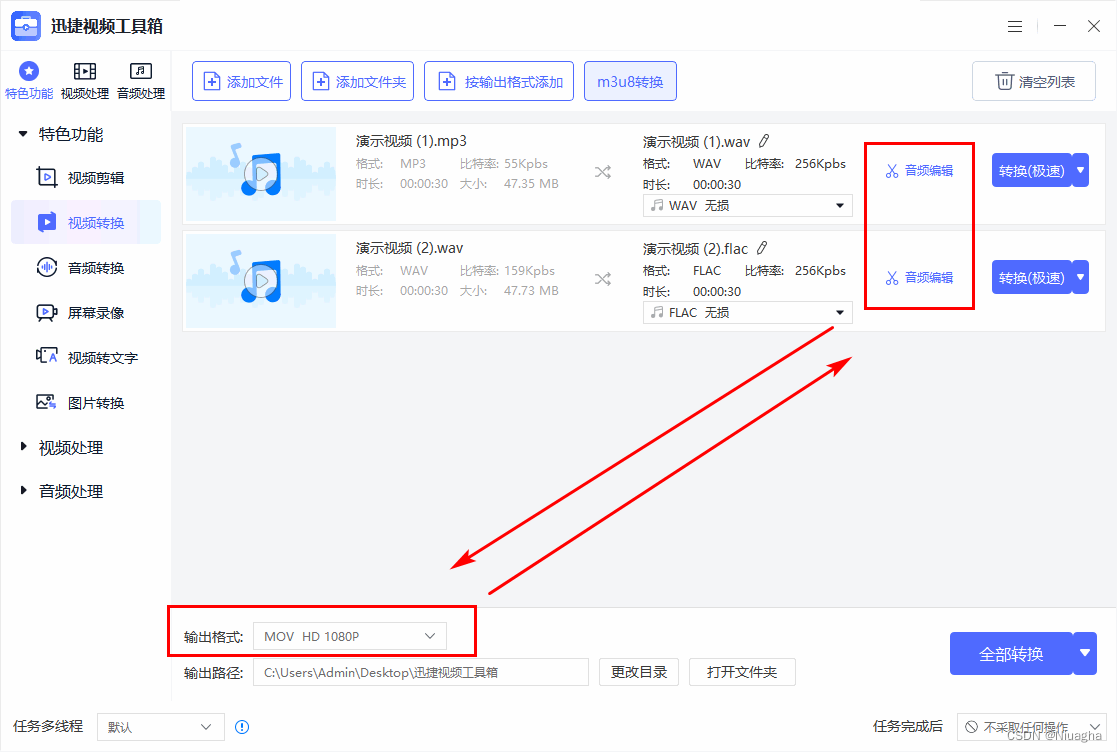Click the source file name 演示视频 (2).wav
Image resolution: width=1117 pixels, height=752 pixels.
(x=410, y=248)
